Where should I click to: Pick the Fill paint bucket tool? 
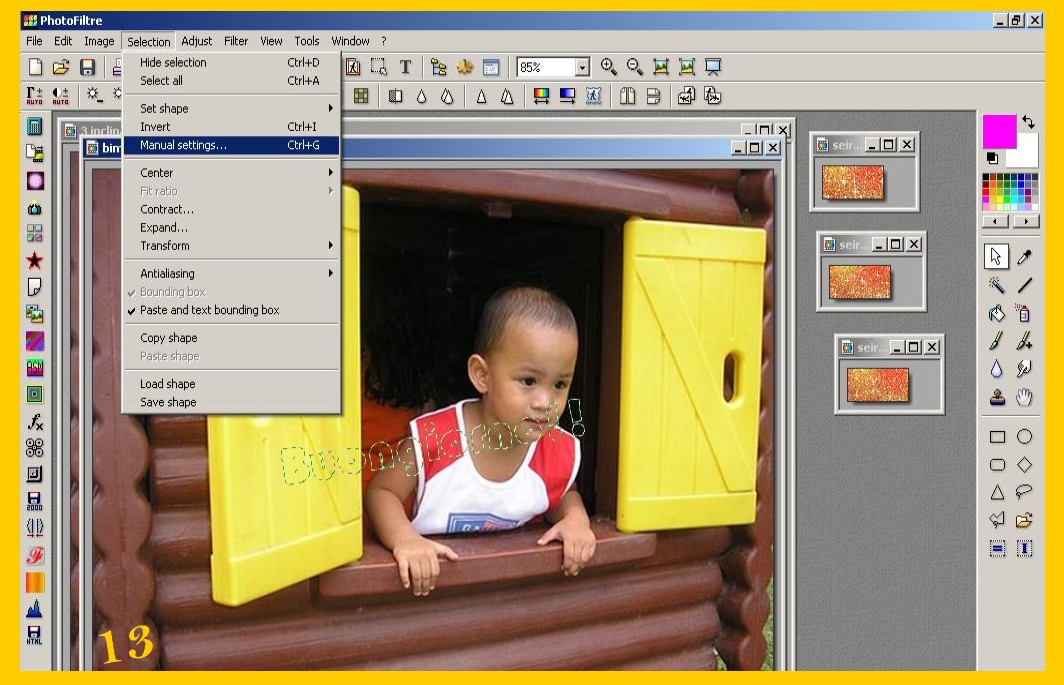[x=997, y=313]
